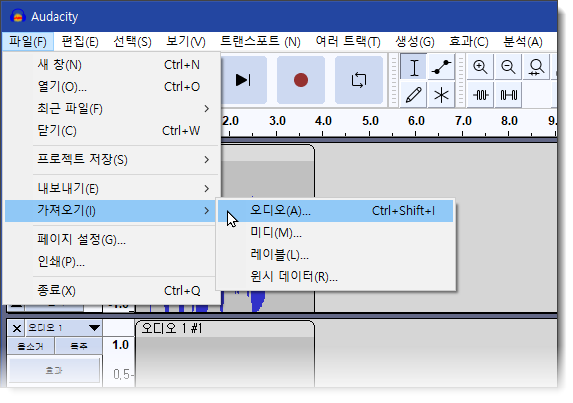This screenshot has height=403, width=573.
Task: Open the 생성(G) menu
Action: coord(415,42)
